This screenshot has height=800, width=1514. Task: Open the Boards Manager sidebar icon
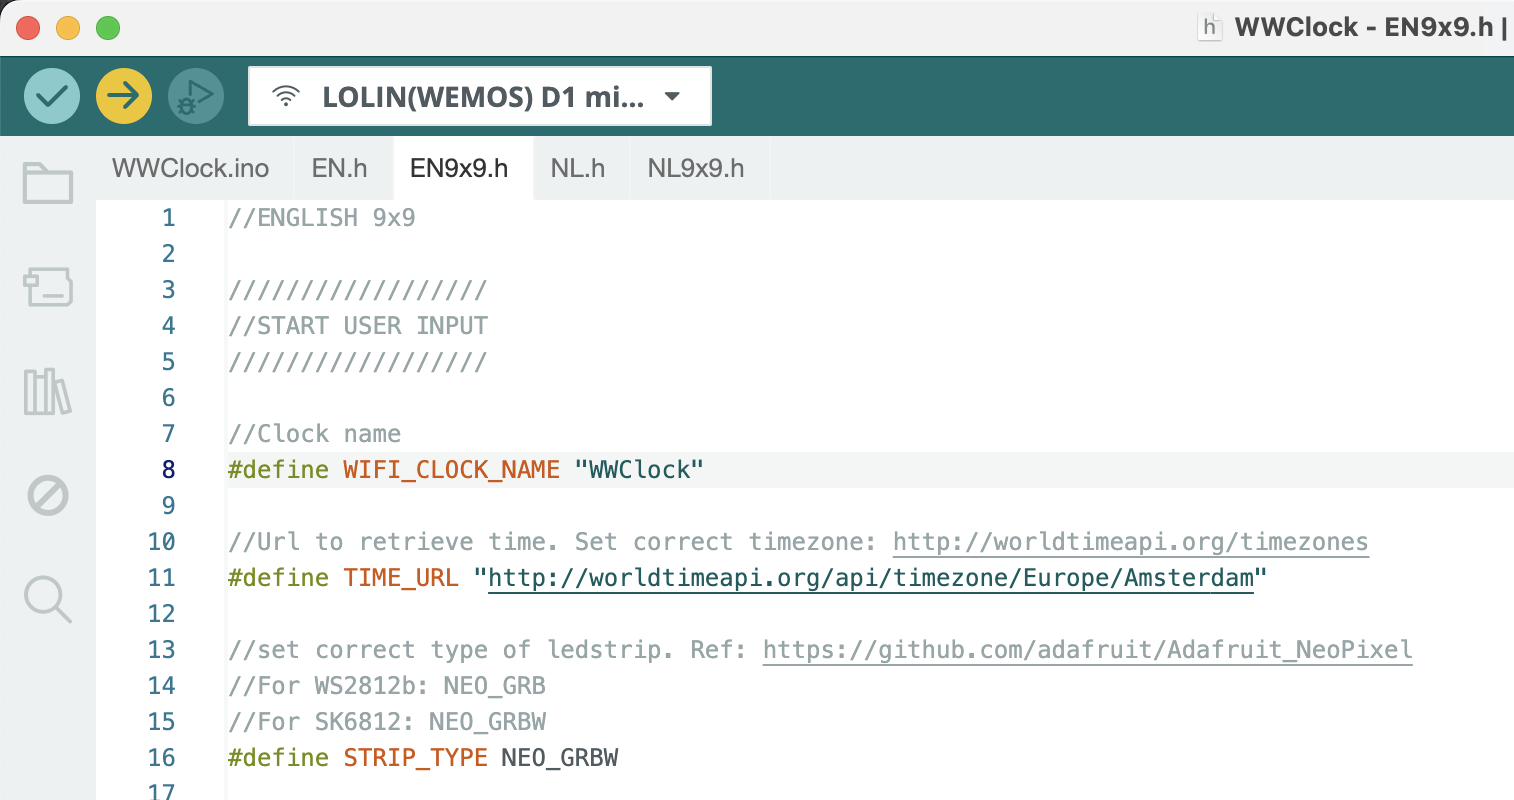point(48,287)
